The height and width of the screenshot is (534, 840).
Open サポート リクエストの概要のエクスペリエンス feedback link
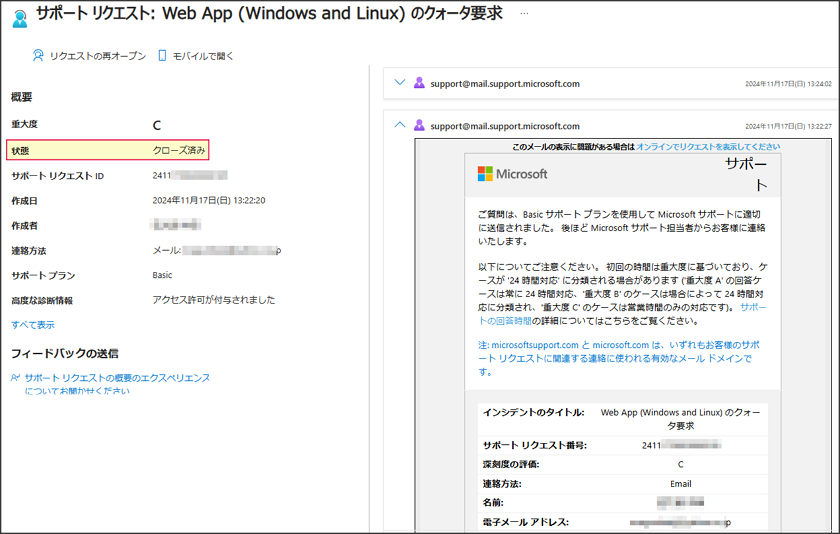point(117,384)
